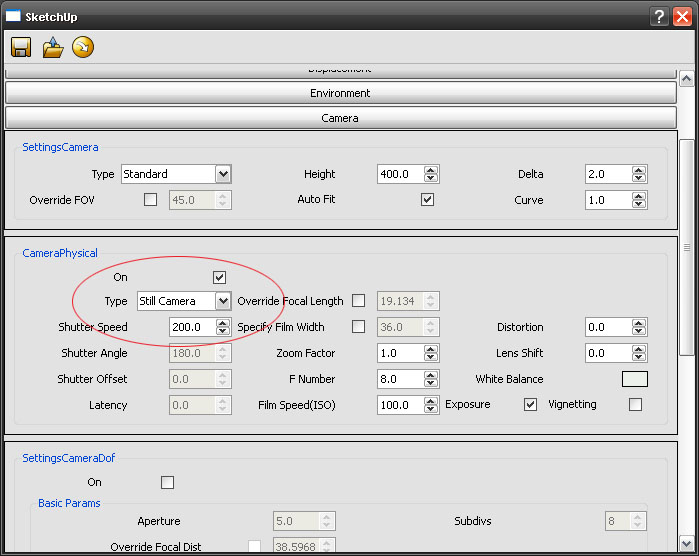Decrease the Zoom Factor spinner value
Screen dimensions: 699x556
pos(431,357)
